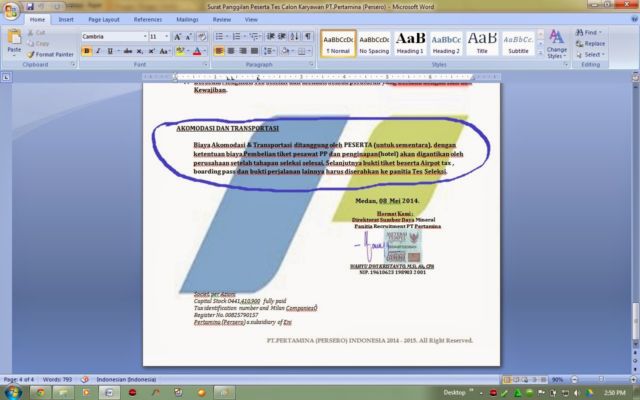Apply the Heading 1 style

[x=410, y=43]
